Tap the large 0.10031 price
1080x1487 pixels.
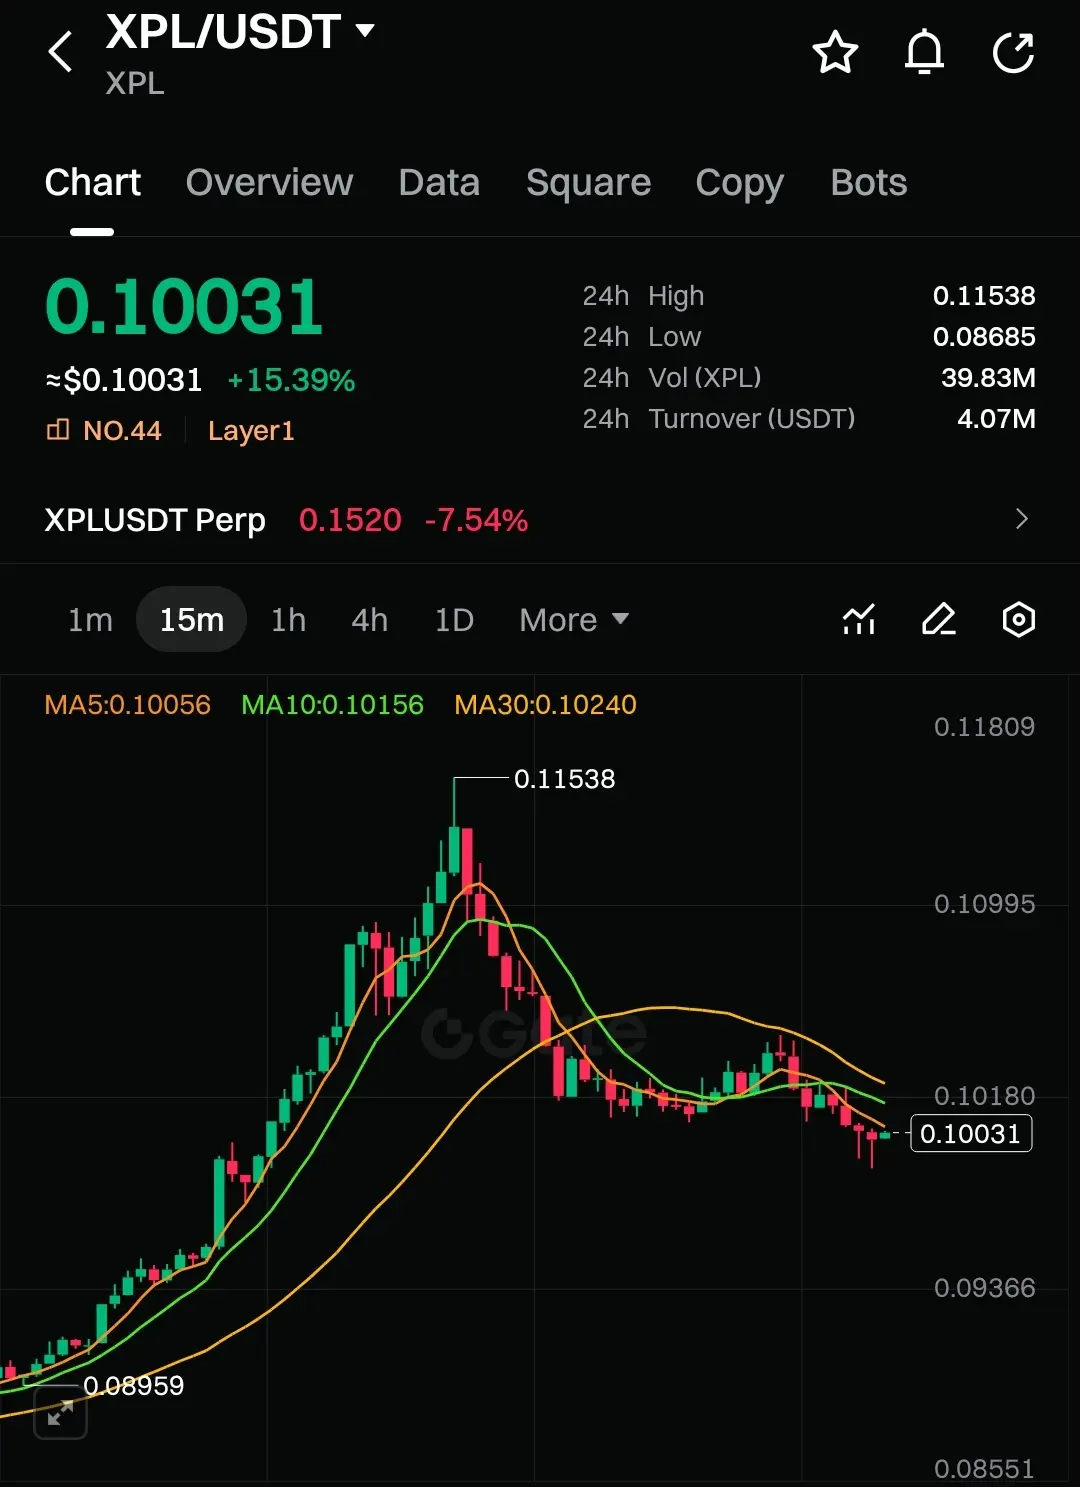point(184,307)
